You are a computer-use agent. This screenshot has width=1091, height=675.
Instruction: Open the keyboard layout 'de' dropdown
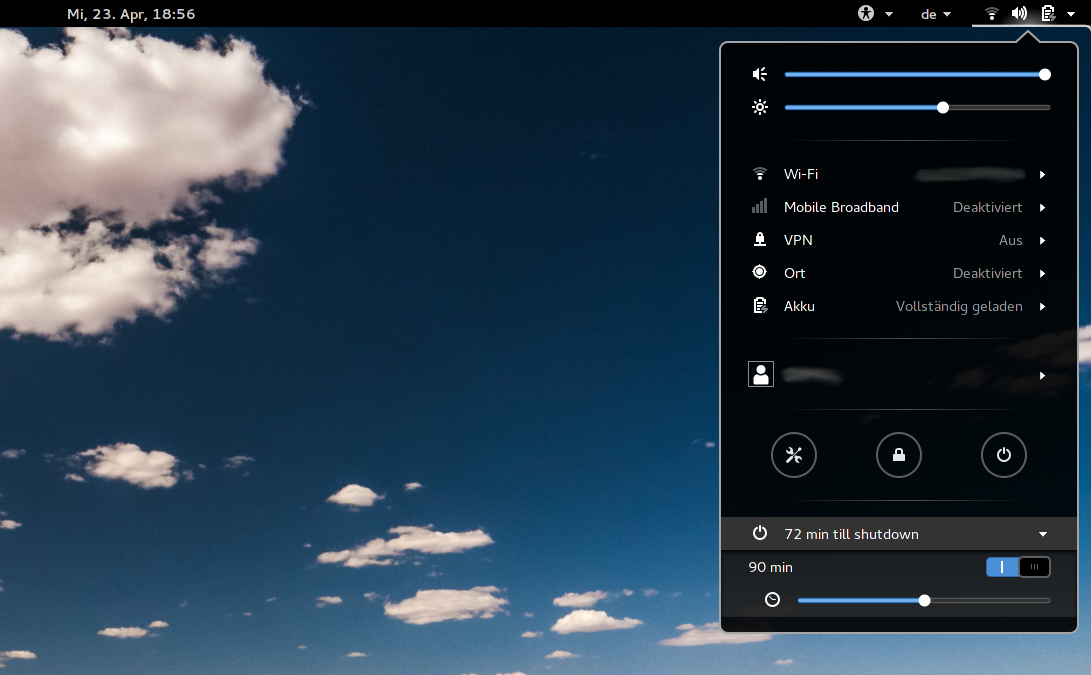[935, 13]
